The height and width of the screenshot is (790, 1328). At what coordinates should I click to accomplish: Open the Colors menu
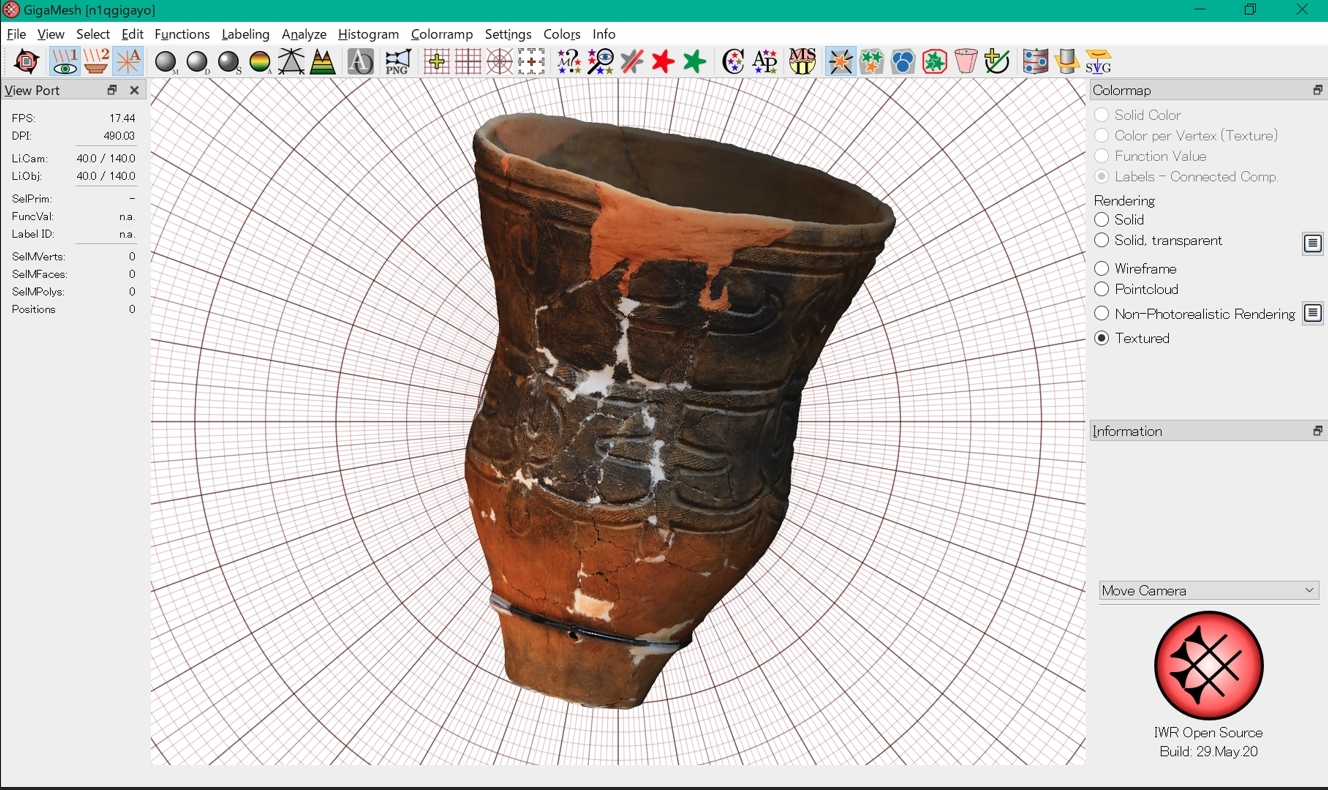click(562, 34)
